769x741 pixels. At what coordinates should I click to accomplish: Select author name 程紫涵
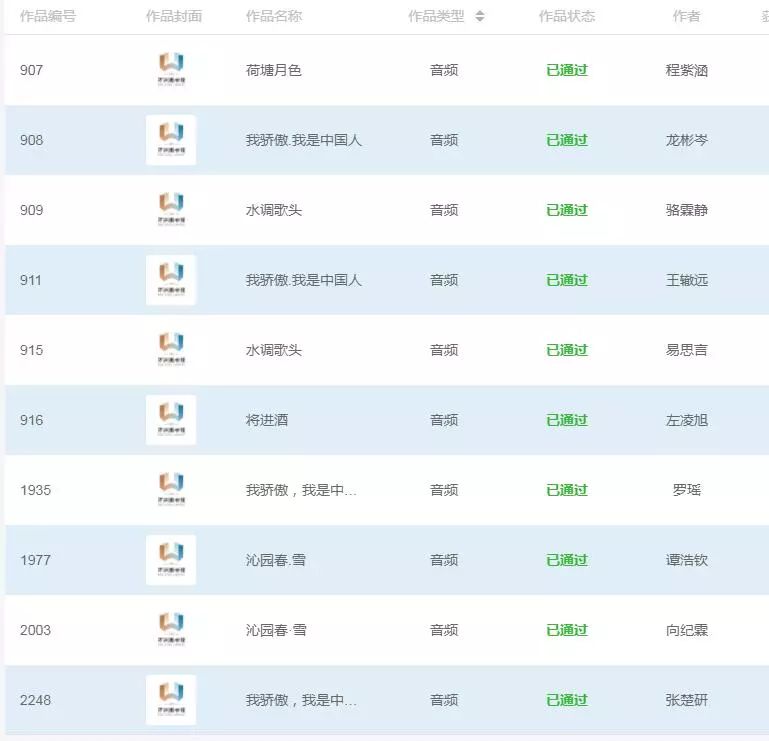[x=686, y=70]
